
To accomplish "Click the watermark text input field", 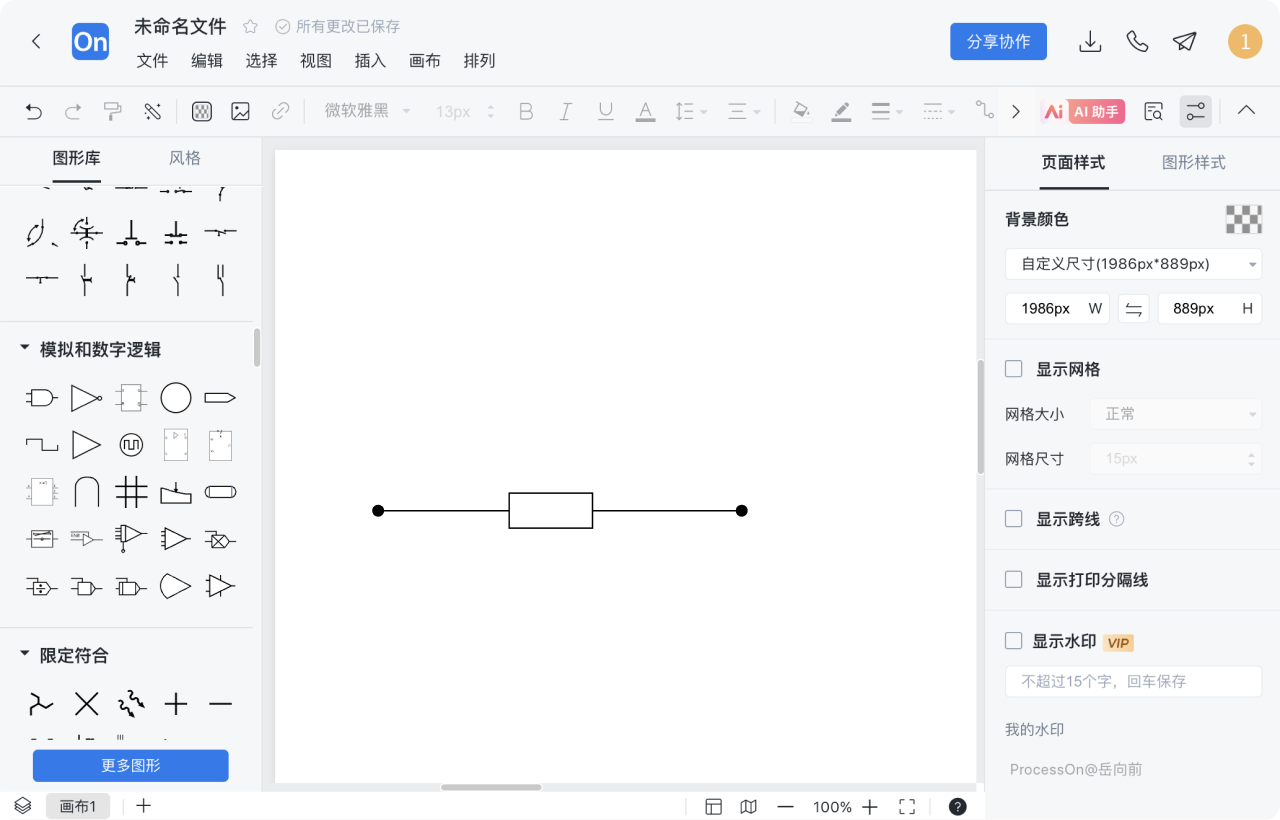I will coord(1133,681).
